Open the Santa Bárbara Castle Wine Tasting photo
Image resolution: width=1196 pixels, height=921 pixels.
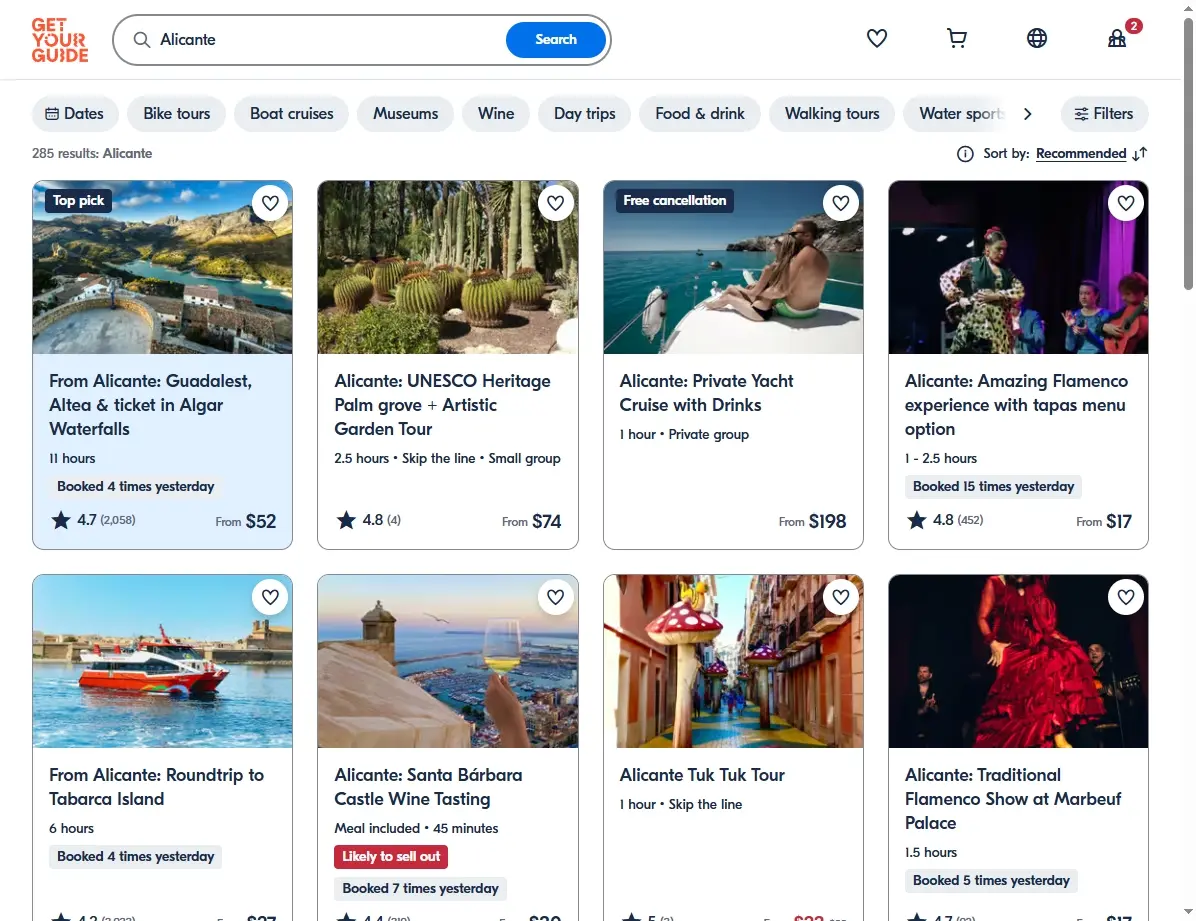448,662
